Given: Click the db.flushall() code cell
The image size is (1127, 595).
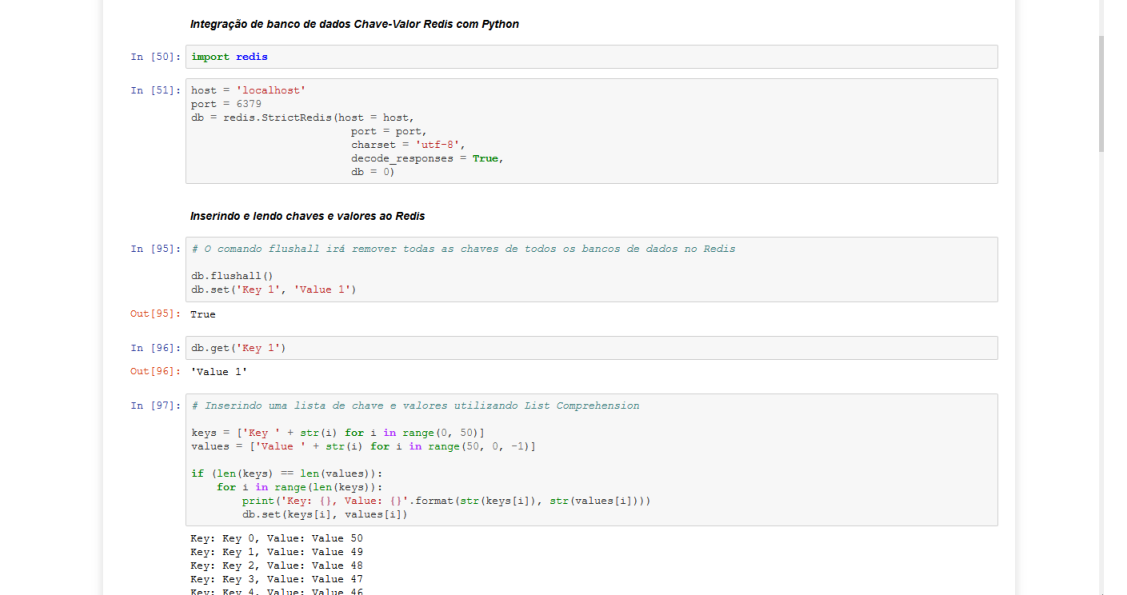Looking at the screenshot, I should [592, 269].
